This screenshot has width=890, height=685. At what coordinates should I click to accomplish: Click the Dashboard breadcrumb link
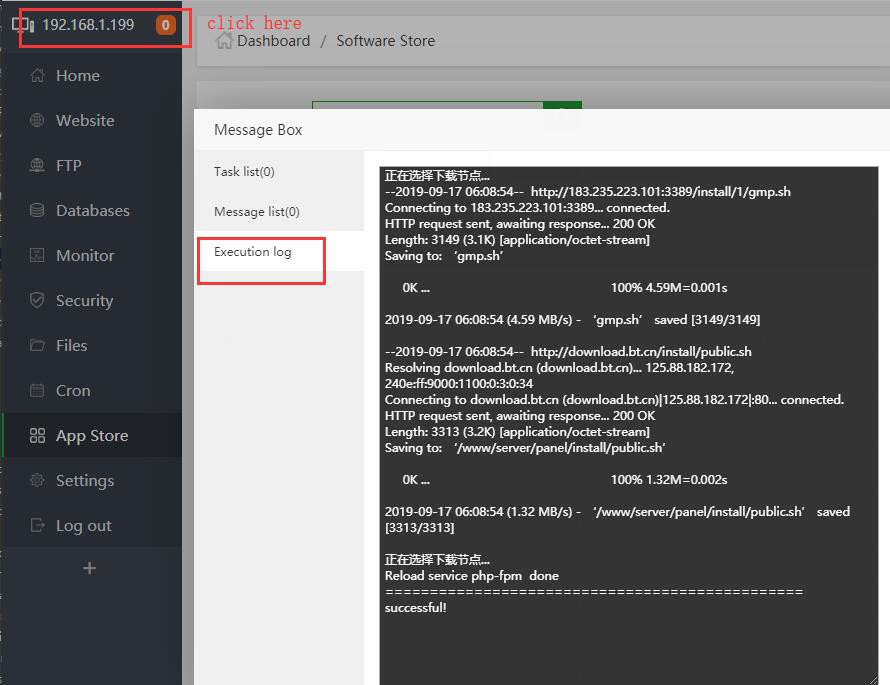point(274,41)
